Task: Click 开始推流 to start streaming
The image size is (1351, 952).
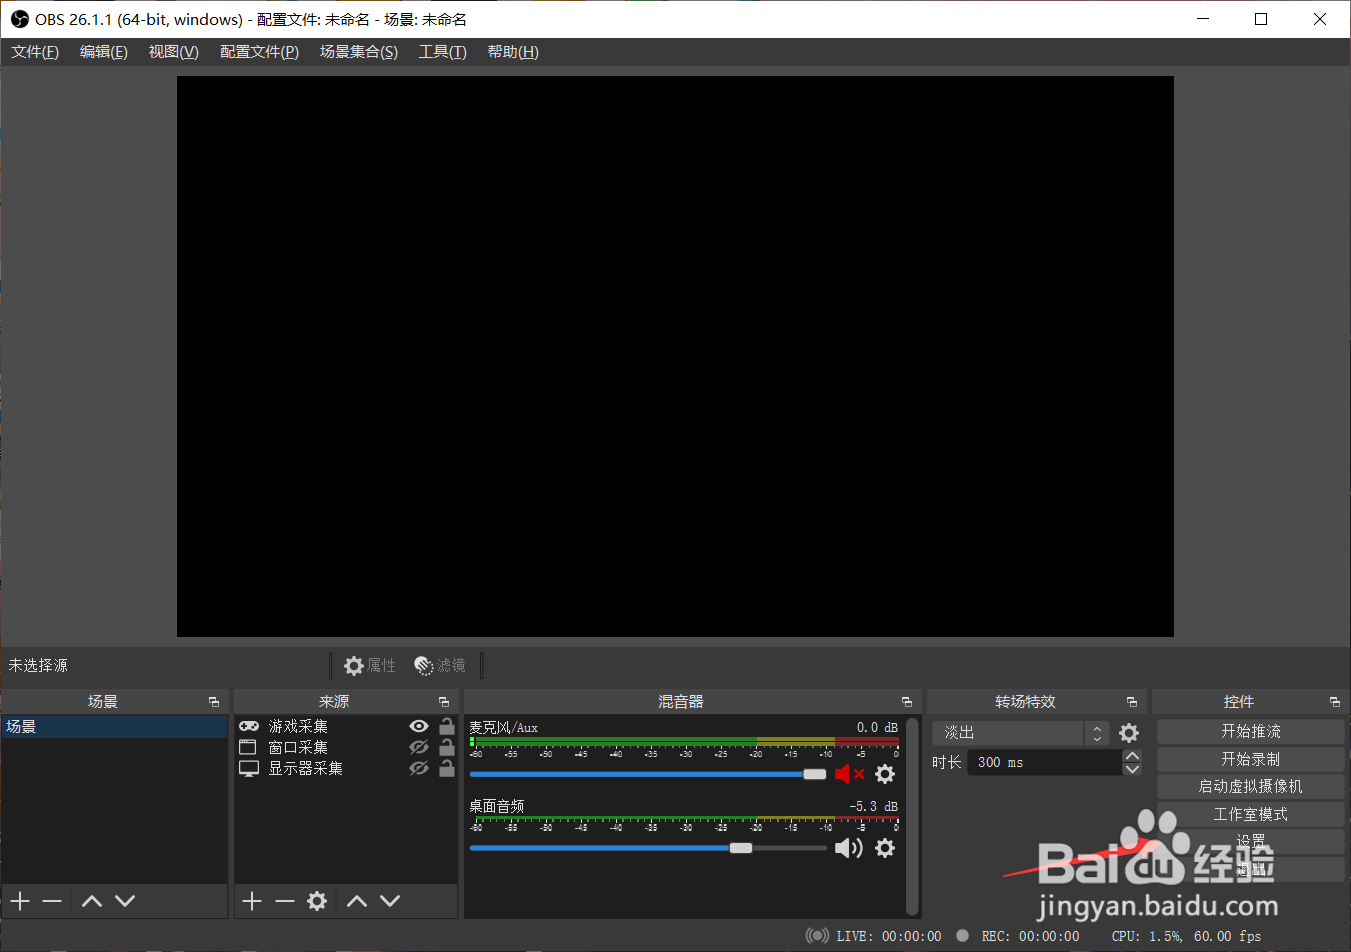Action: [x=1250, y=731]
